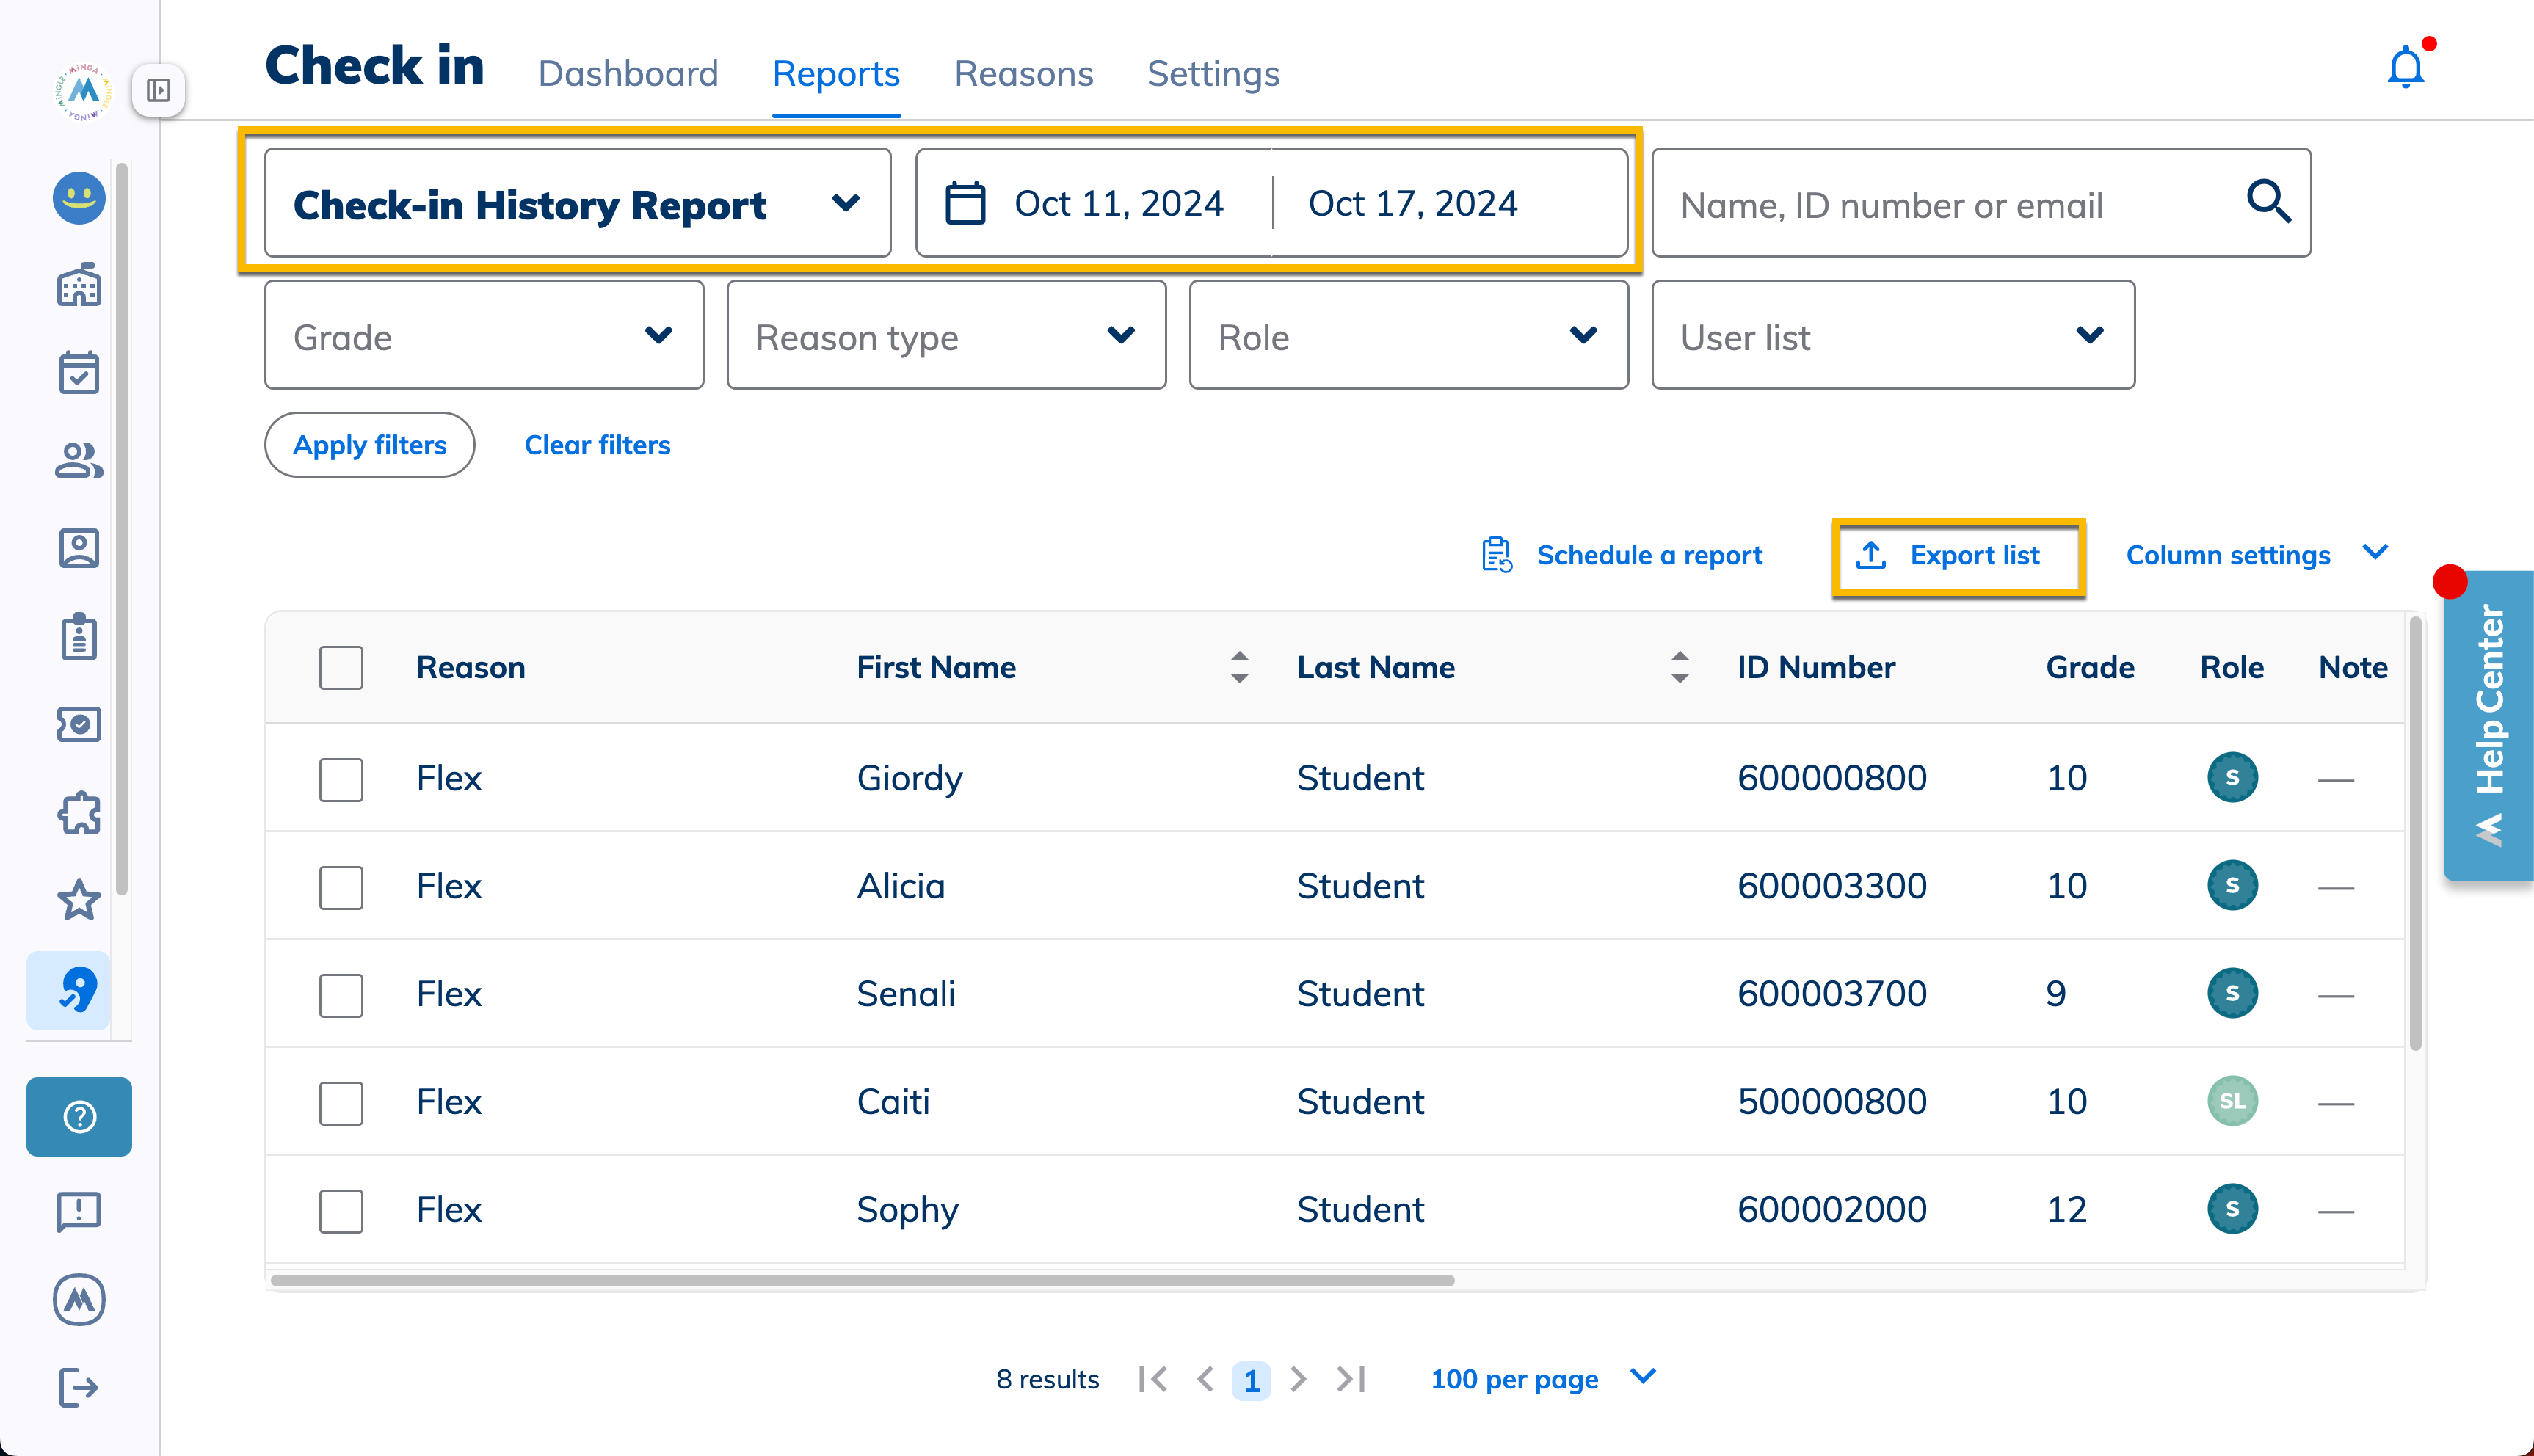Open the feedback exclamation bubble icon
Screen dimensions: 2534x1456
(x=79, y=1211)
